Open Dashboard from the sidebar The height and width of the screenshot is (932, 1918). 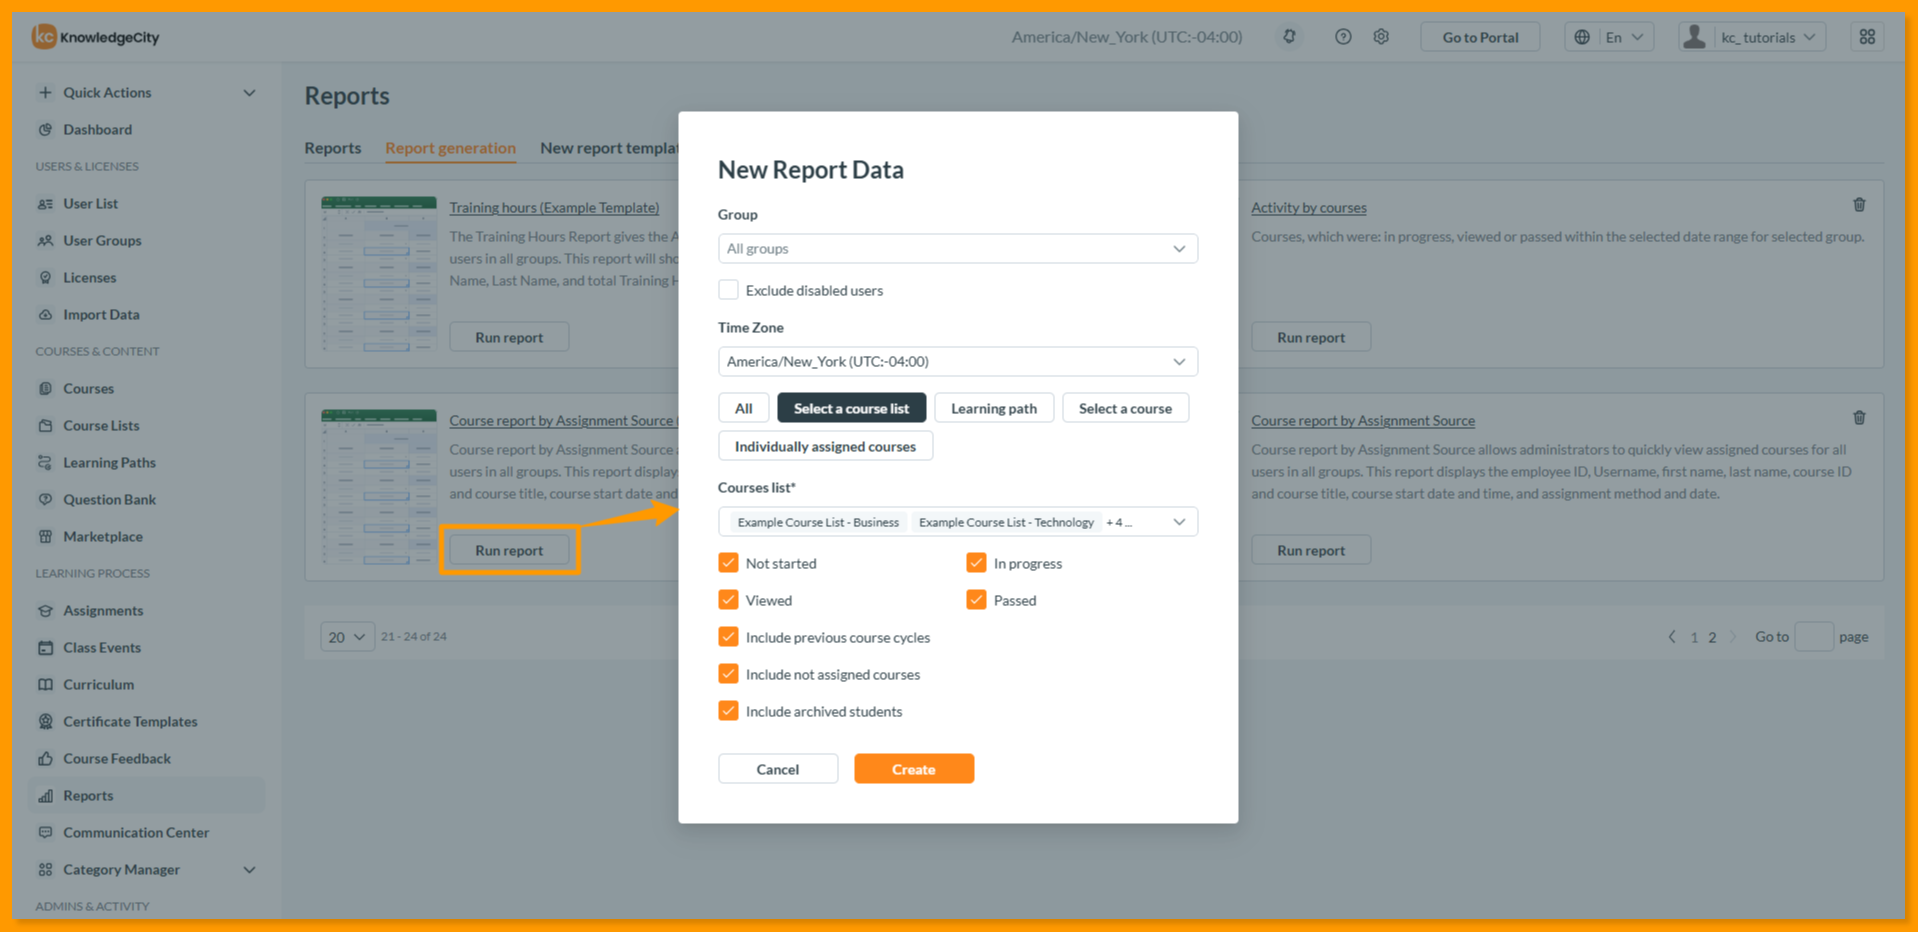pyautogui.click(x=97, y=129)
